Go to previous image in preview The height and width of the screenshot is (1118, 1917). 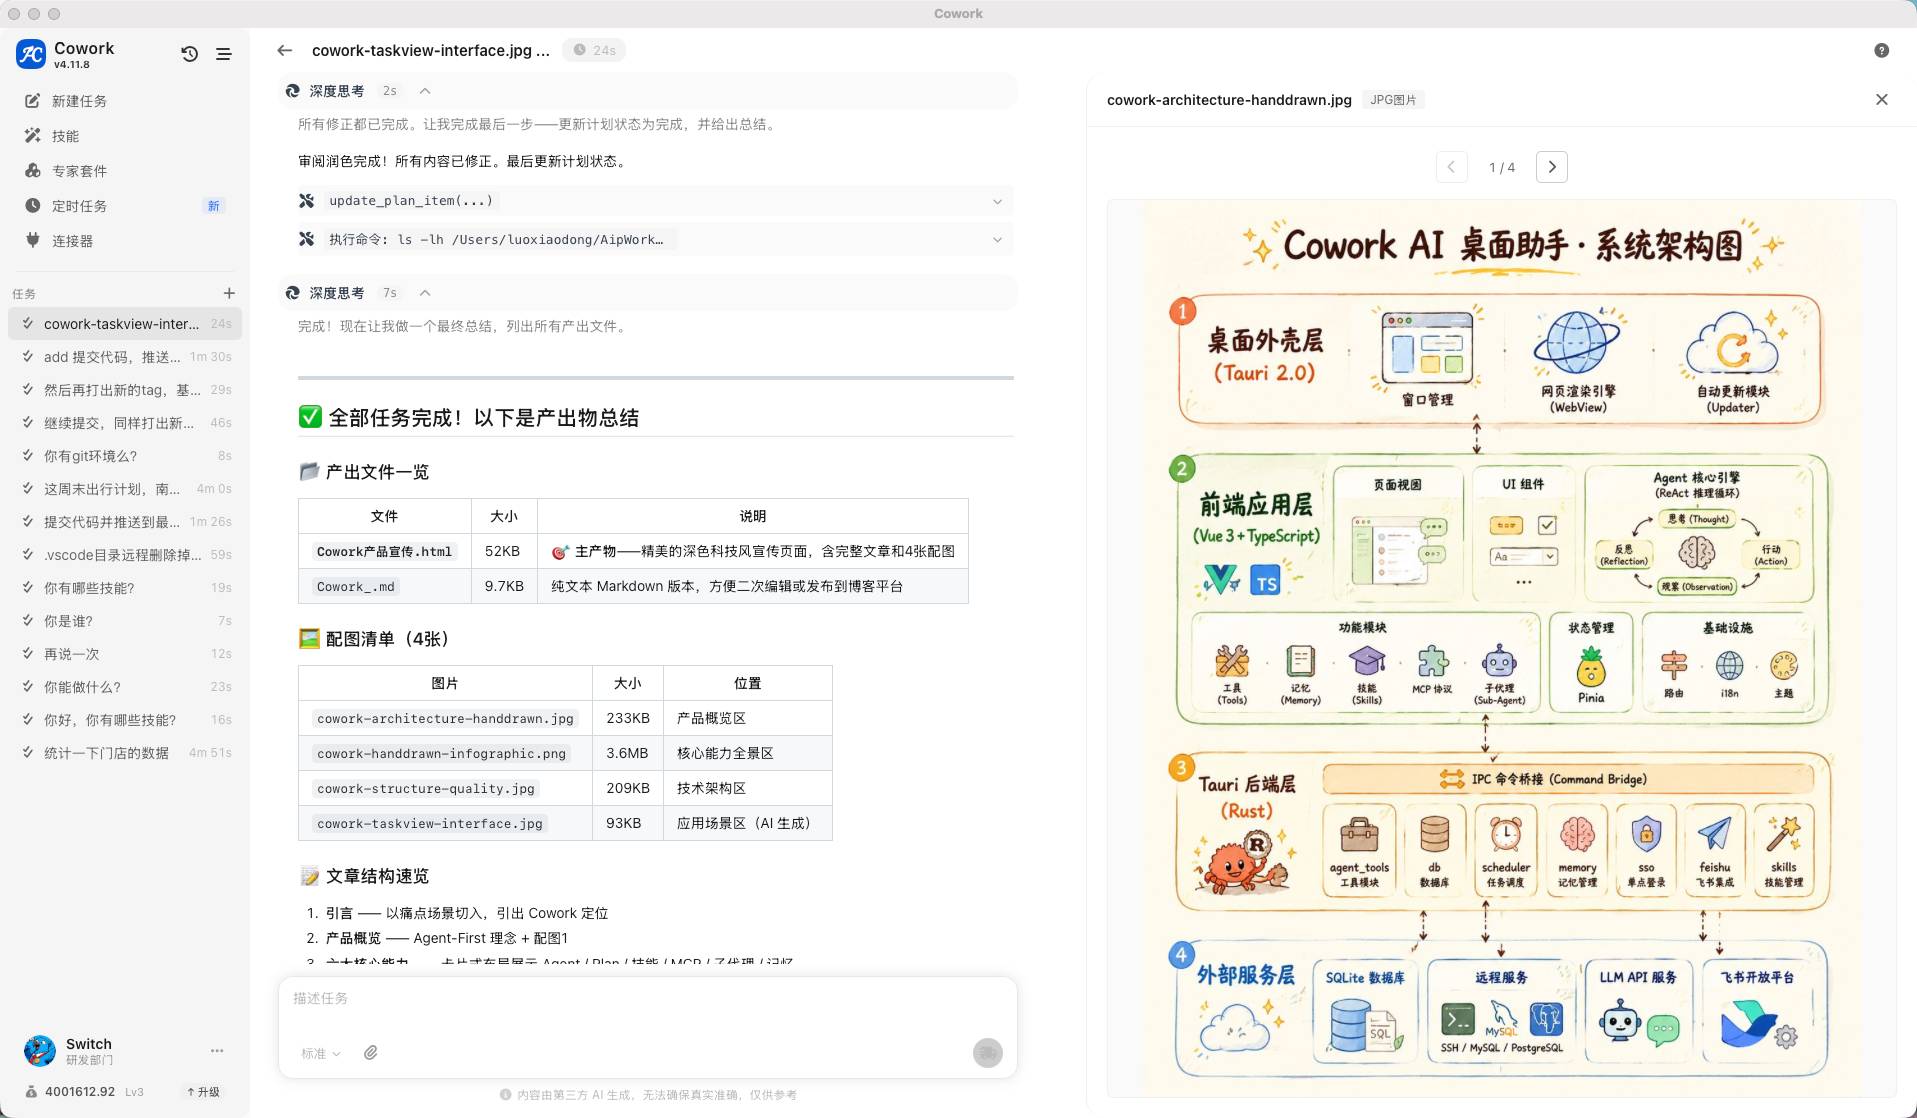point(1452,167)
